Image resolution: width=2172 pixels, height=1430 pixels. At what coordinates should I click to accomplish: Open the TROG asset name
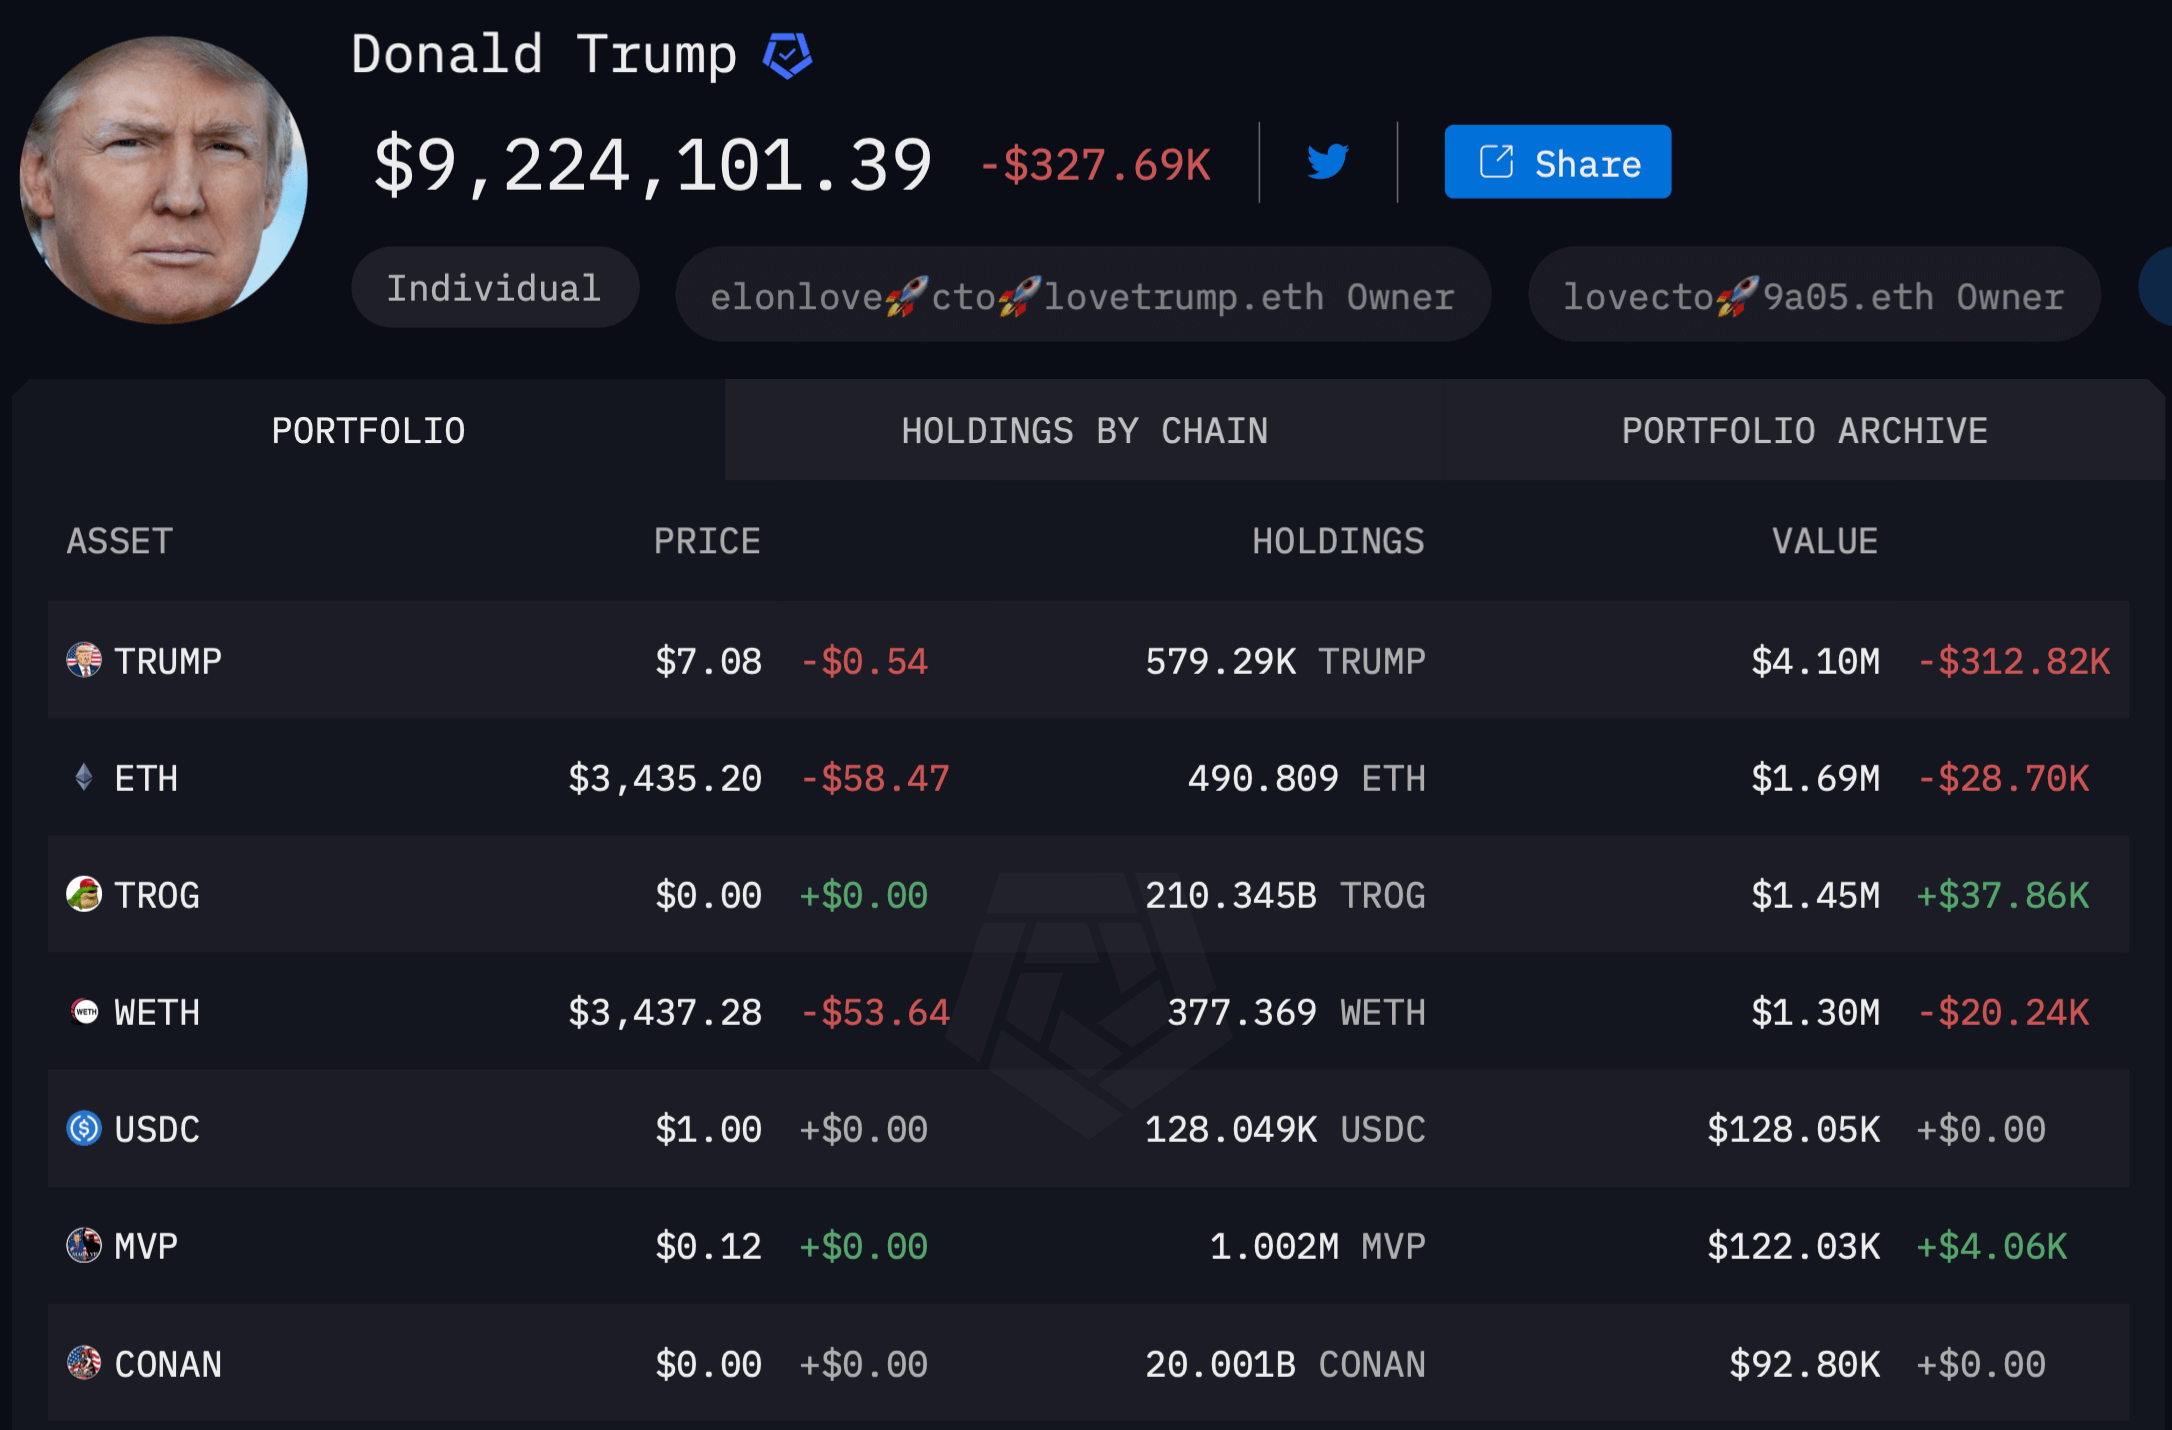pos(157,895)
